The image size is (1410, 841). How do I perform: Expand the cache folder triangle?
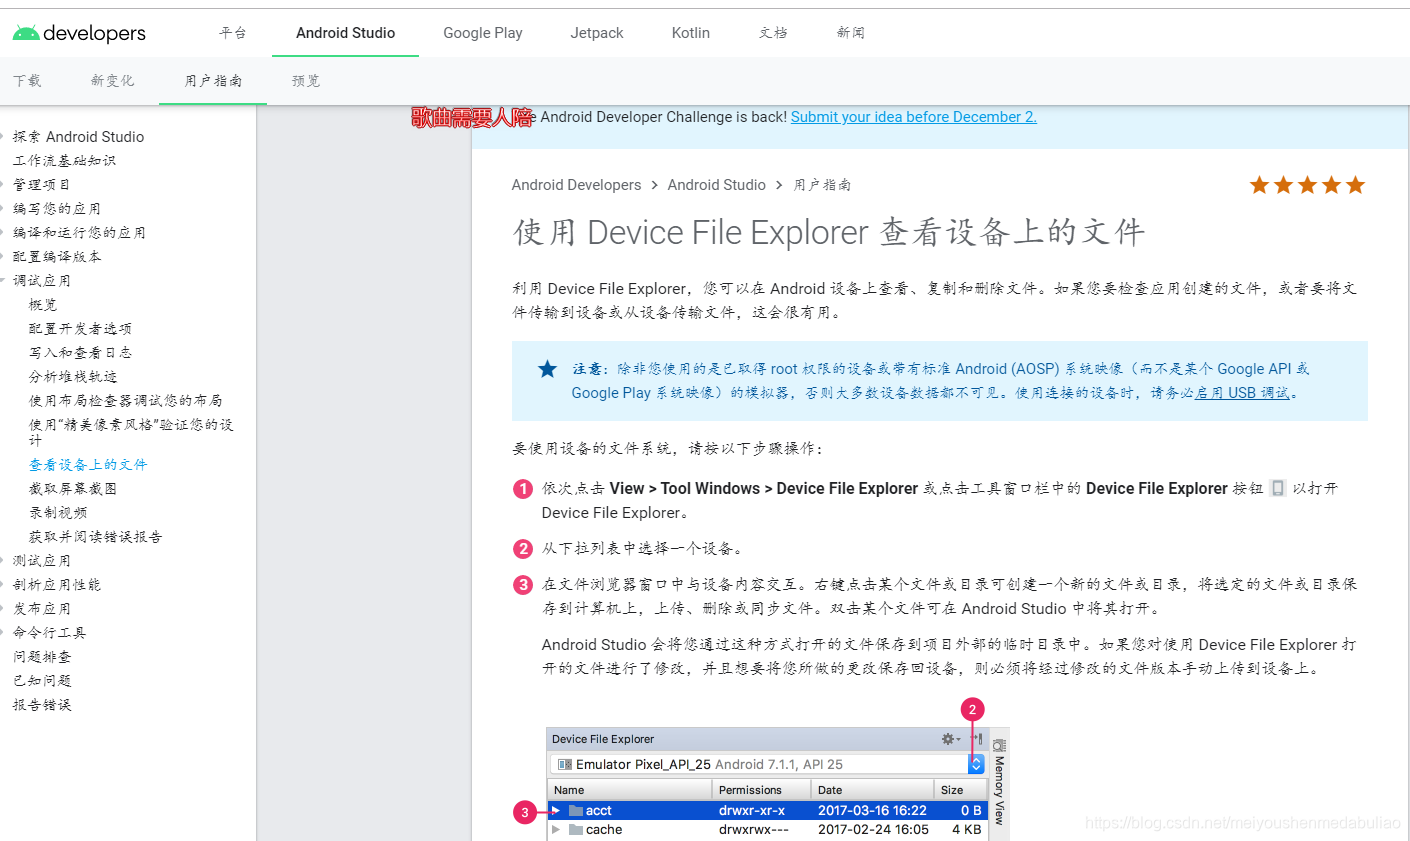pyautogui.click(x=556, y=829)
